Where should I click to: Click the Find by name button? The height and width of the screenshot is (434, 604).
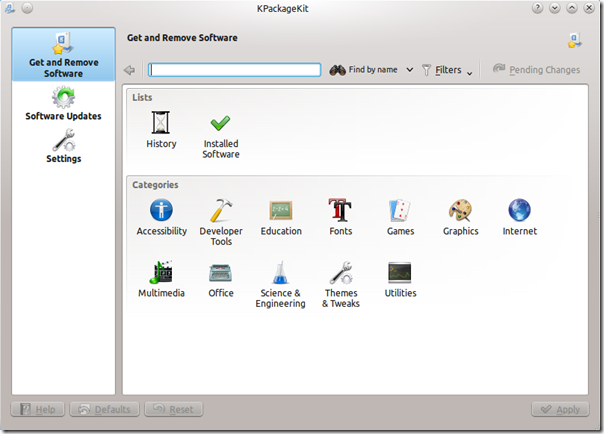tap(364, 71)
